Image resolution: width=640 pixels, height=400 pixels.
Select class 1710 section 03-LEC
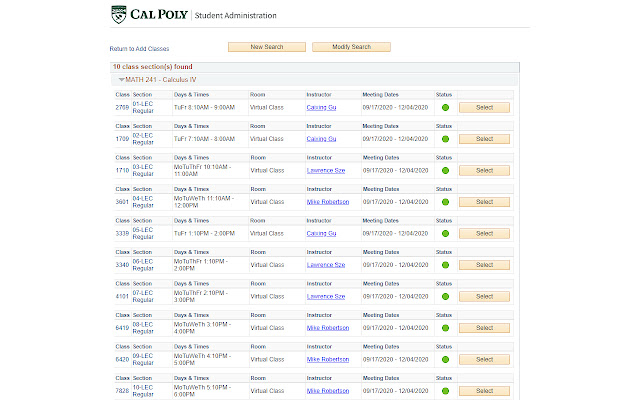tap(484, 171)
